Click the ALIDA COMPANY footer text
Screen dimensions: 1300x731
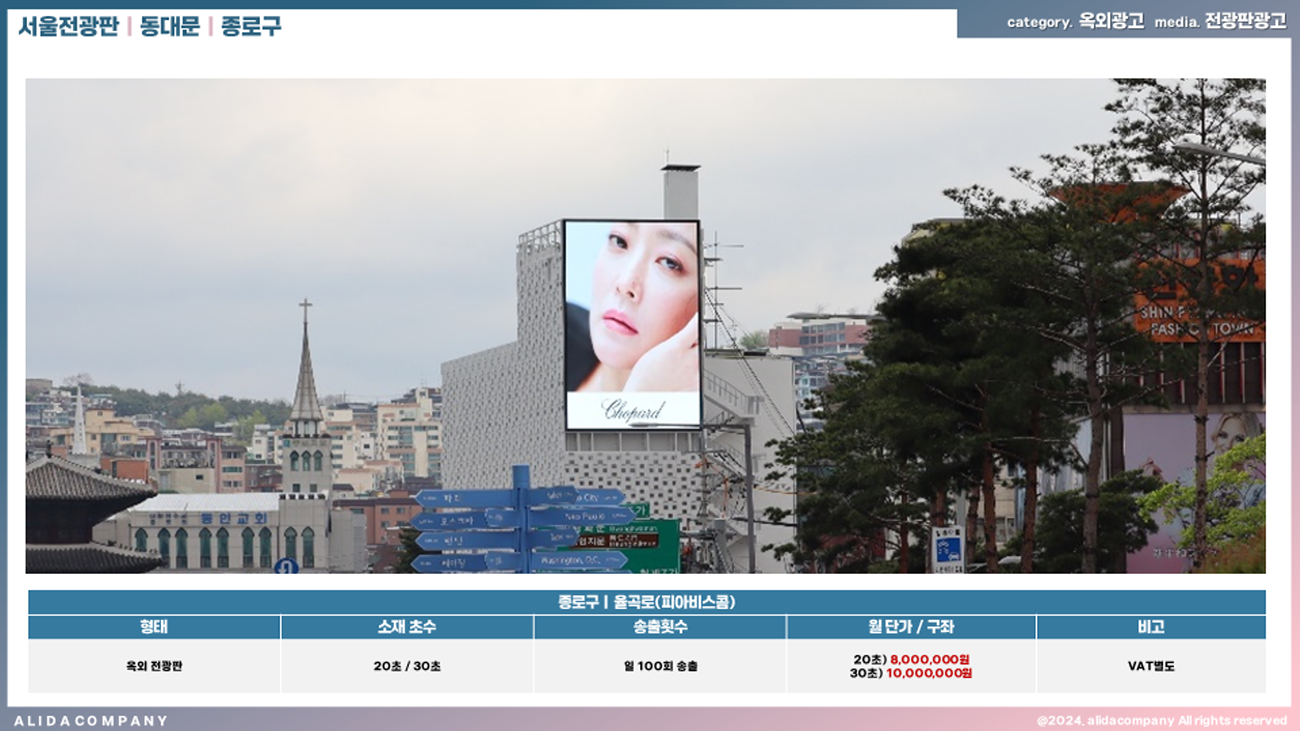pos(91,720)
